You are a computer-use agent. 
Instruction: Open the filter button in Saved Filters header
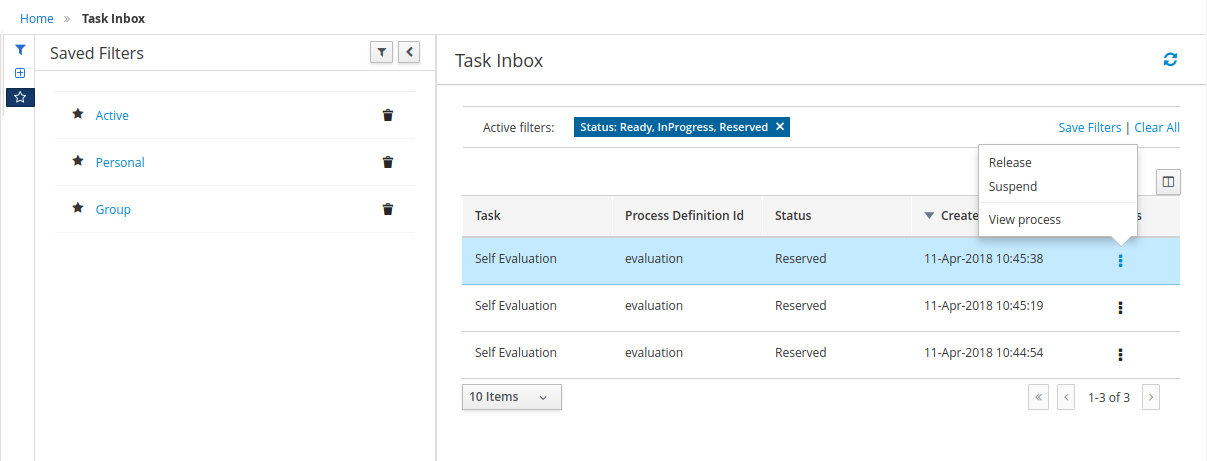point(381,53)
